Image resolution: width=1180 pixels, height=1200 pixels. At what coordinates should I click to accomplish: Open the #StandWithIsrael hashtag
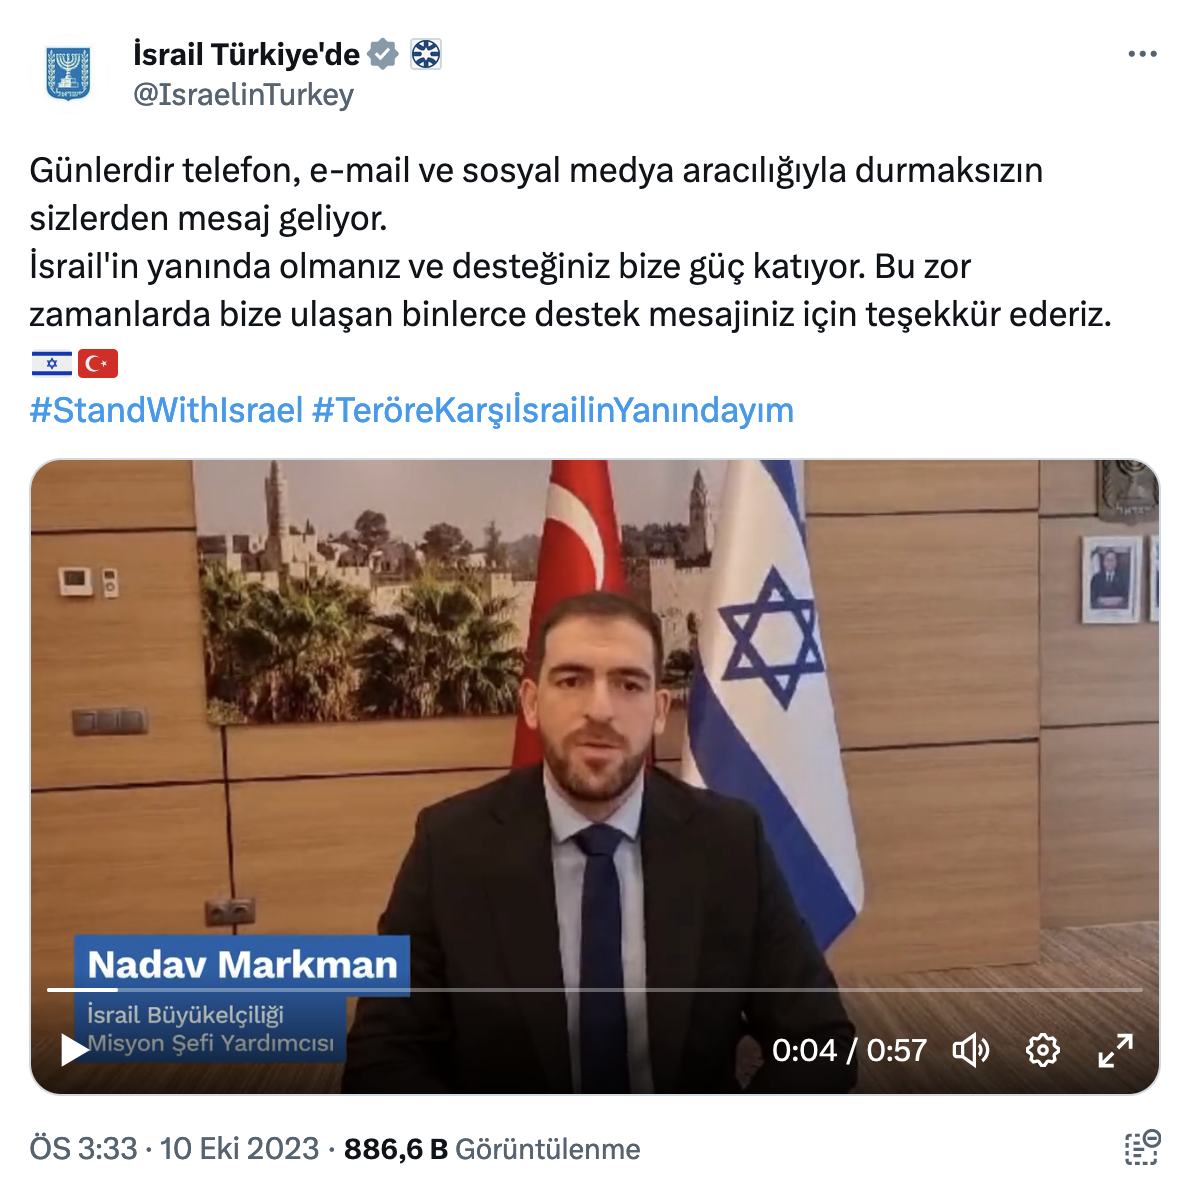166,410
